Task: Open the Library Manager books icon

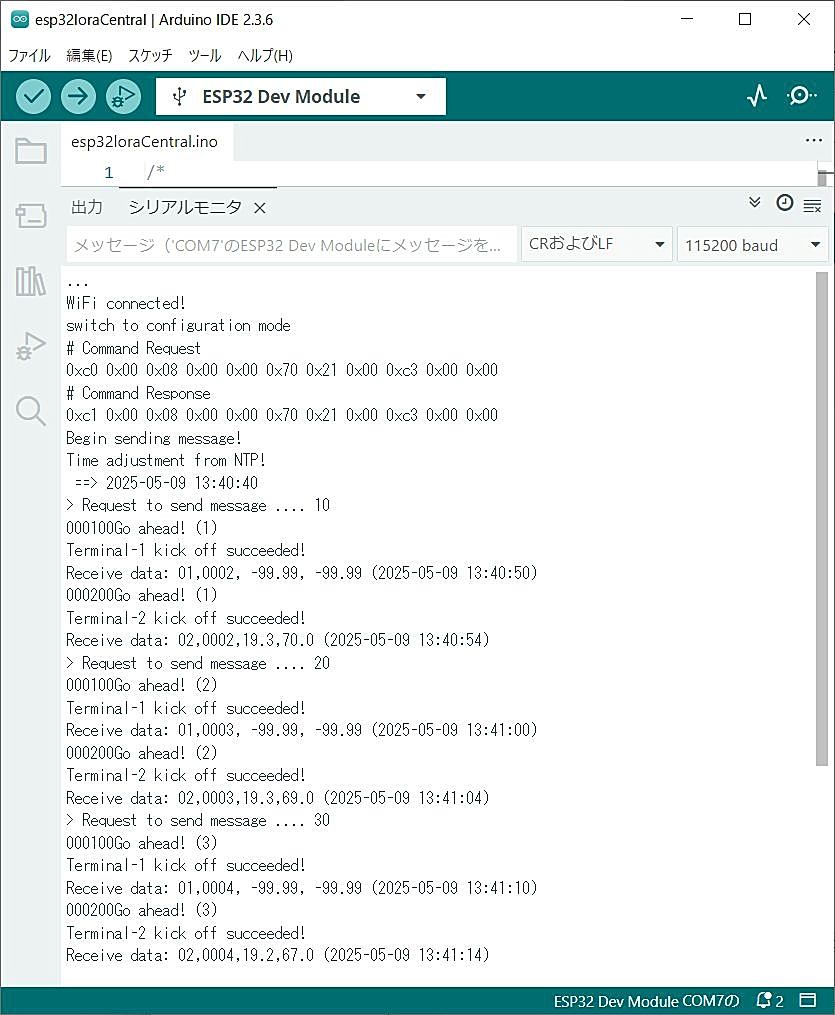Action: [30, 281]
